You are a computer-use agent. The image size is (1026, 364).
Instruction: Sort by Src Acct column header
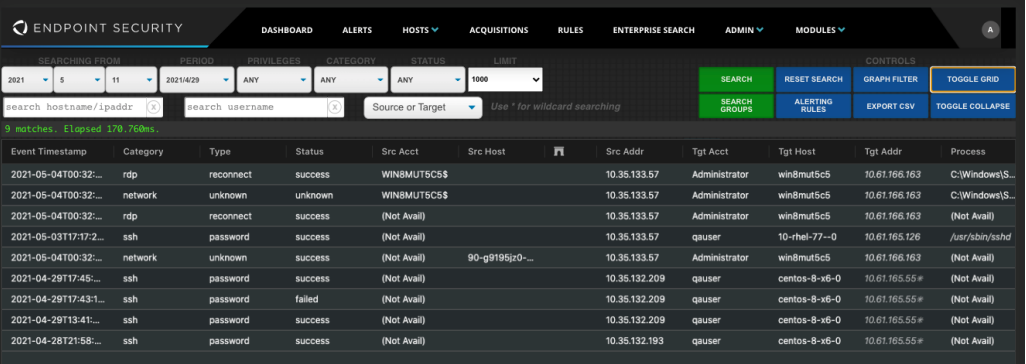(400, 151)
